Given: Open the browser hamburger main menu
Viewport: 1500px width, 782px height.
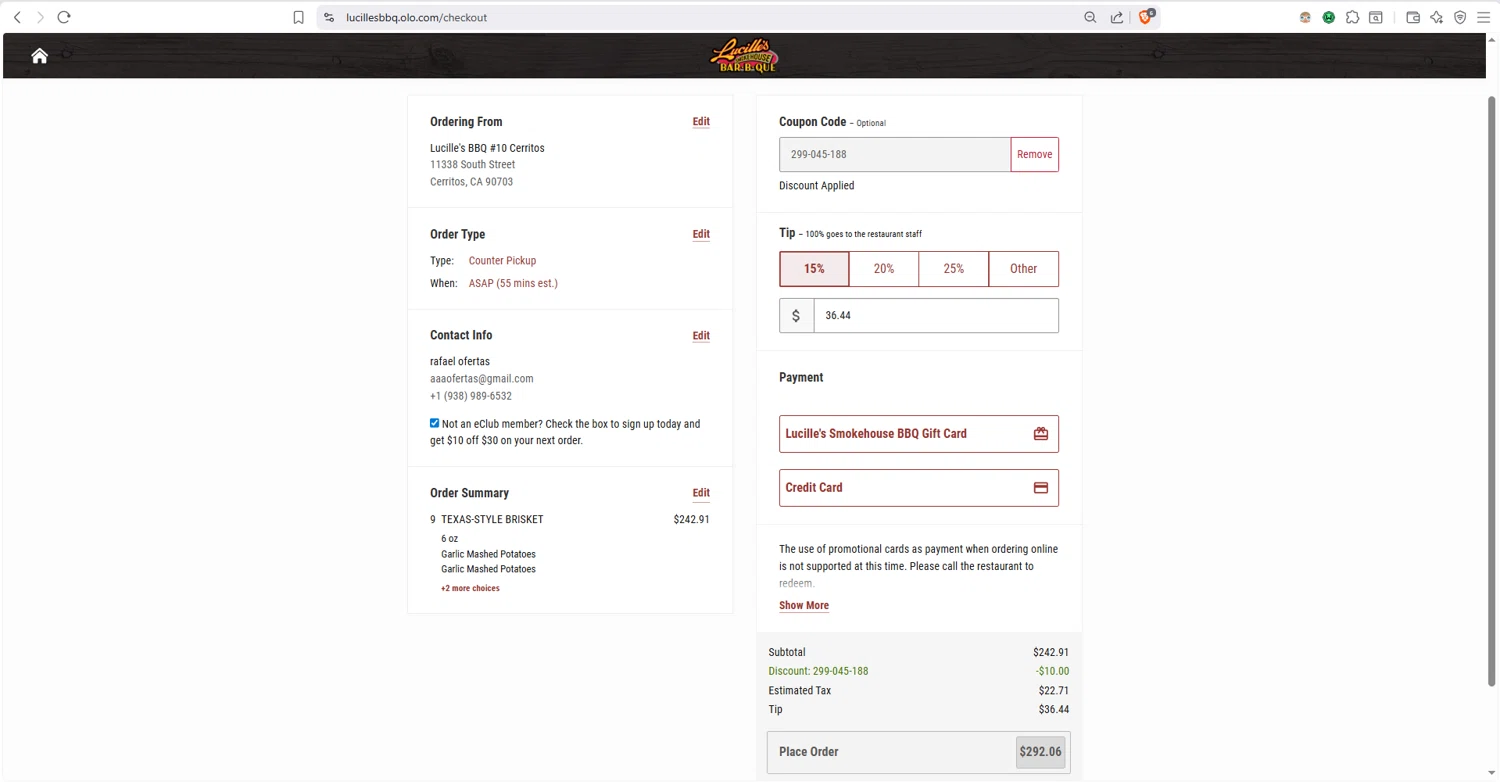Looking at the screenshot, I should point(1484,17).
